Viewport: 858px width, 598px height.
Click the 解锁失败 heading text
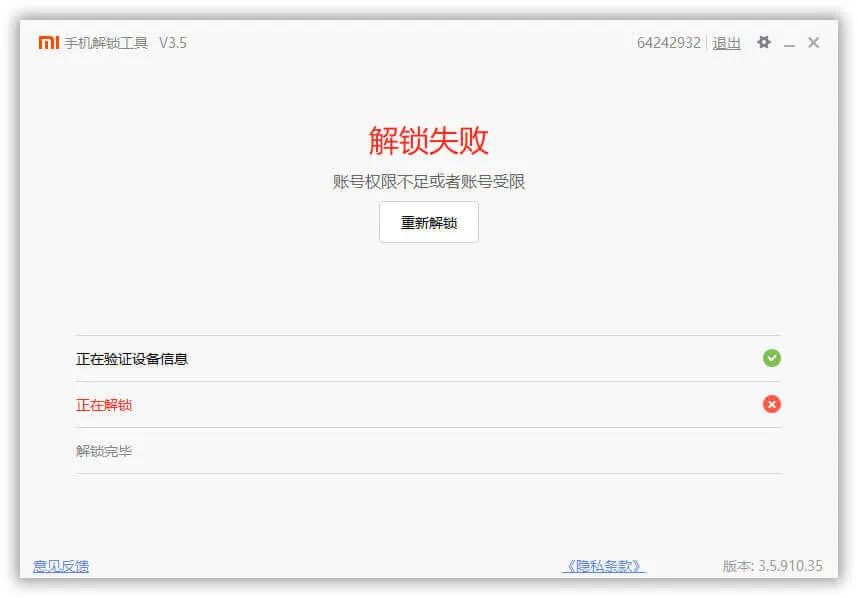(428, 141)
